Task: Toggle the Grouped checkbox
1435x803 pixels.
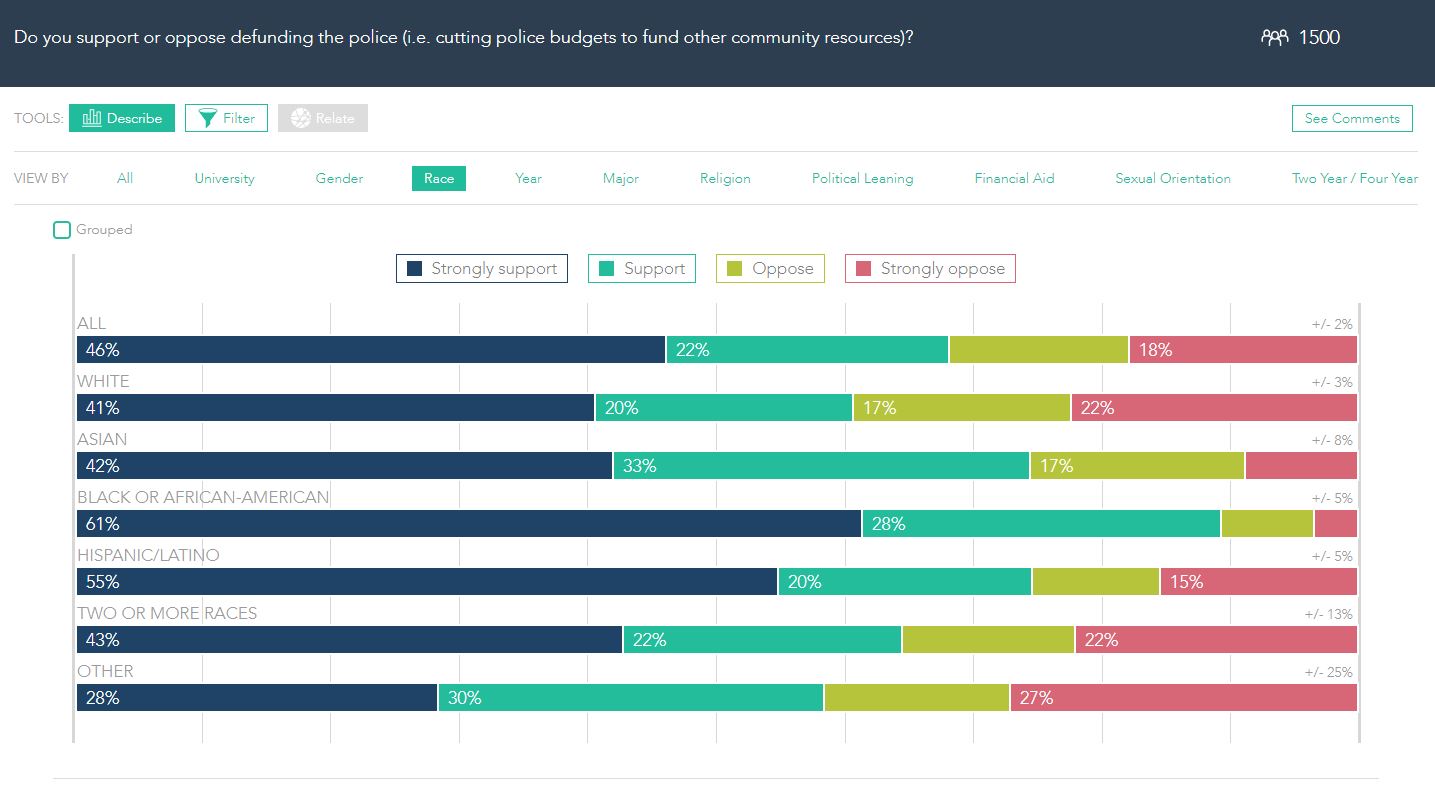Action: [x=62, y=230]
